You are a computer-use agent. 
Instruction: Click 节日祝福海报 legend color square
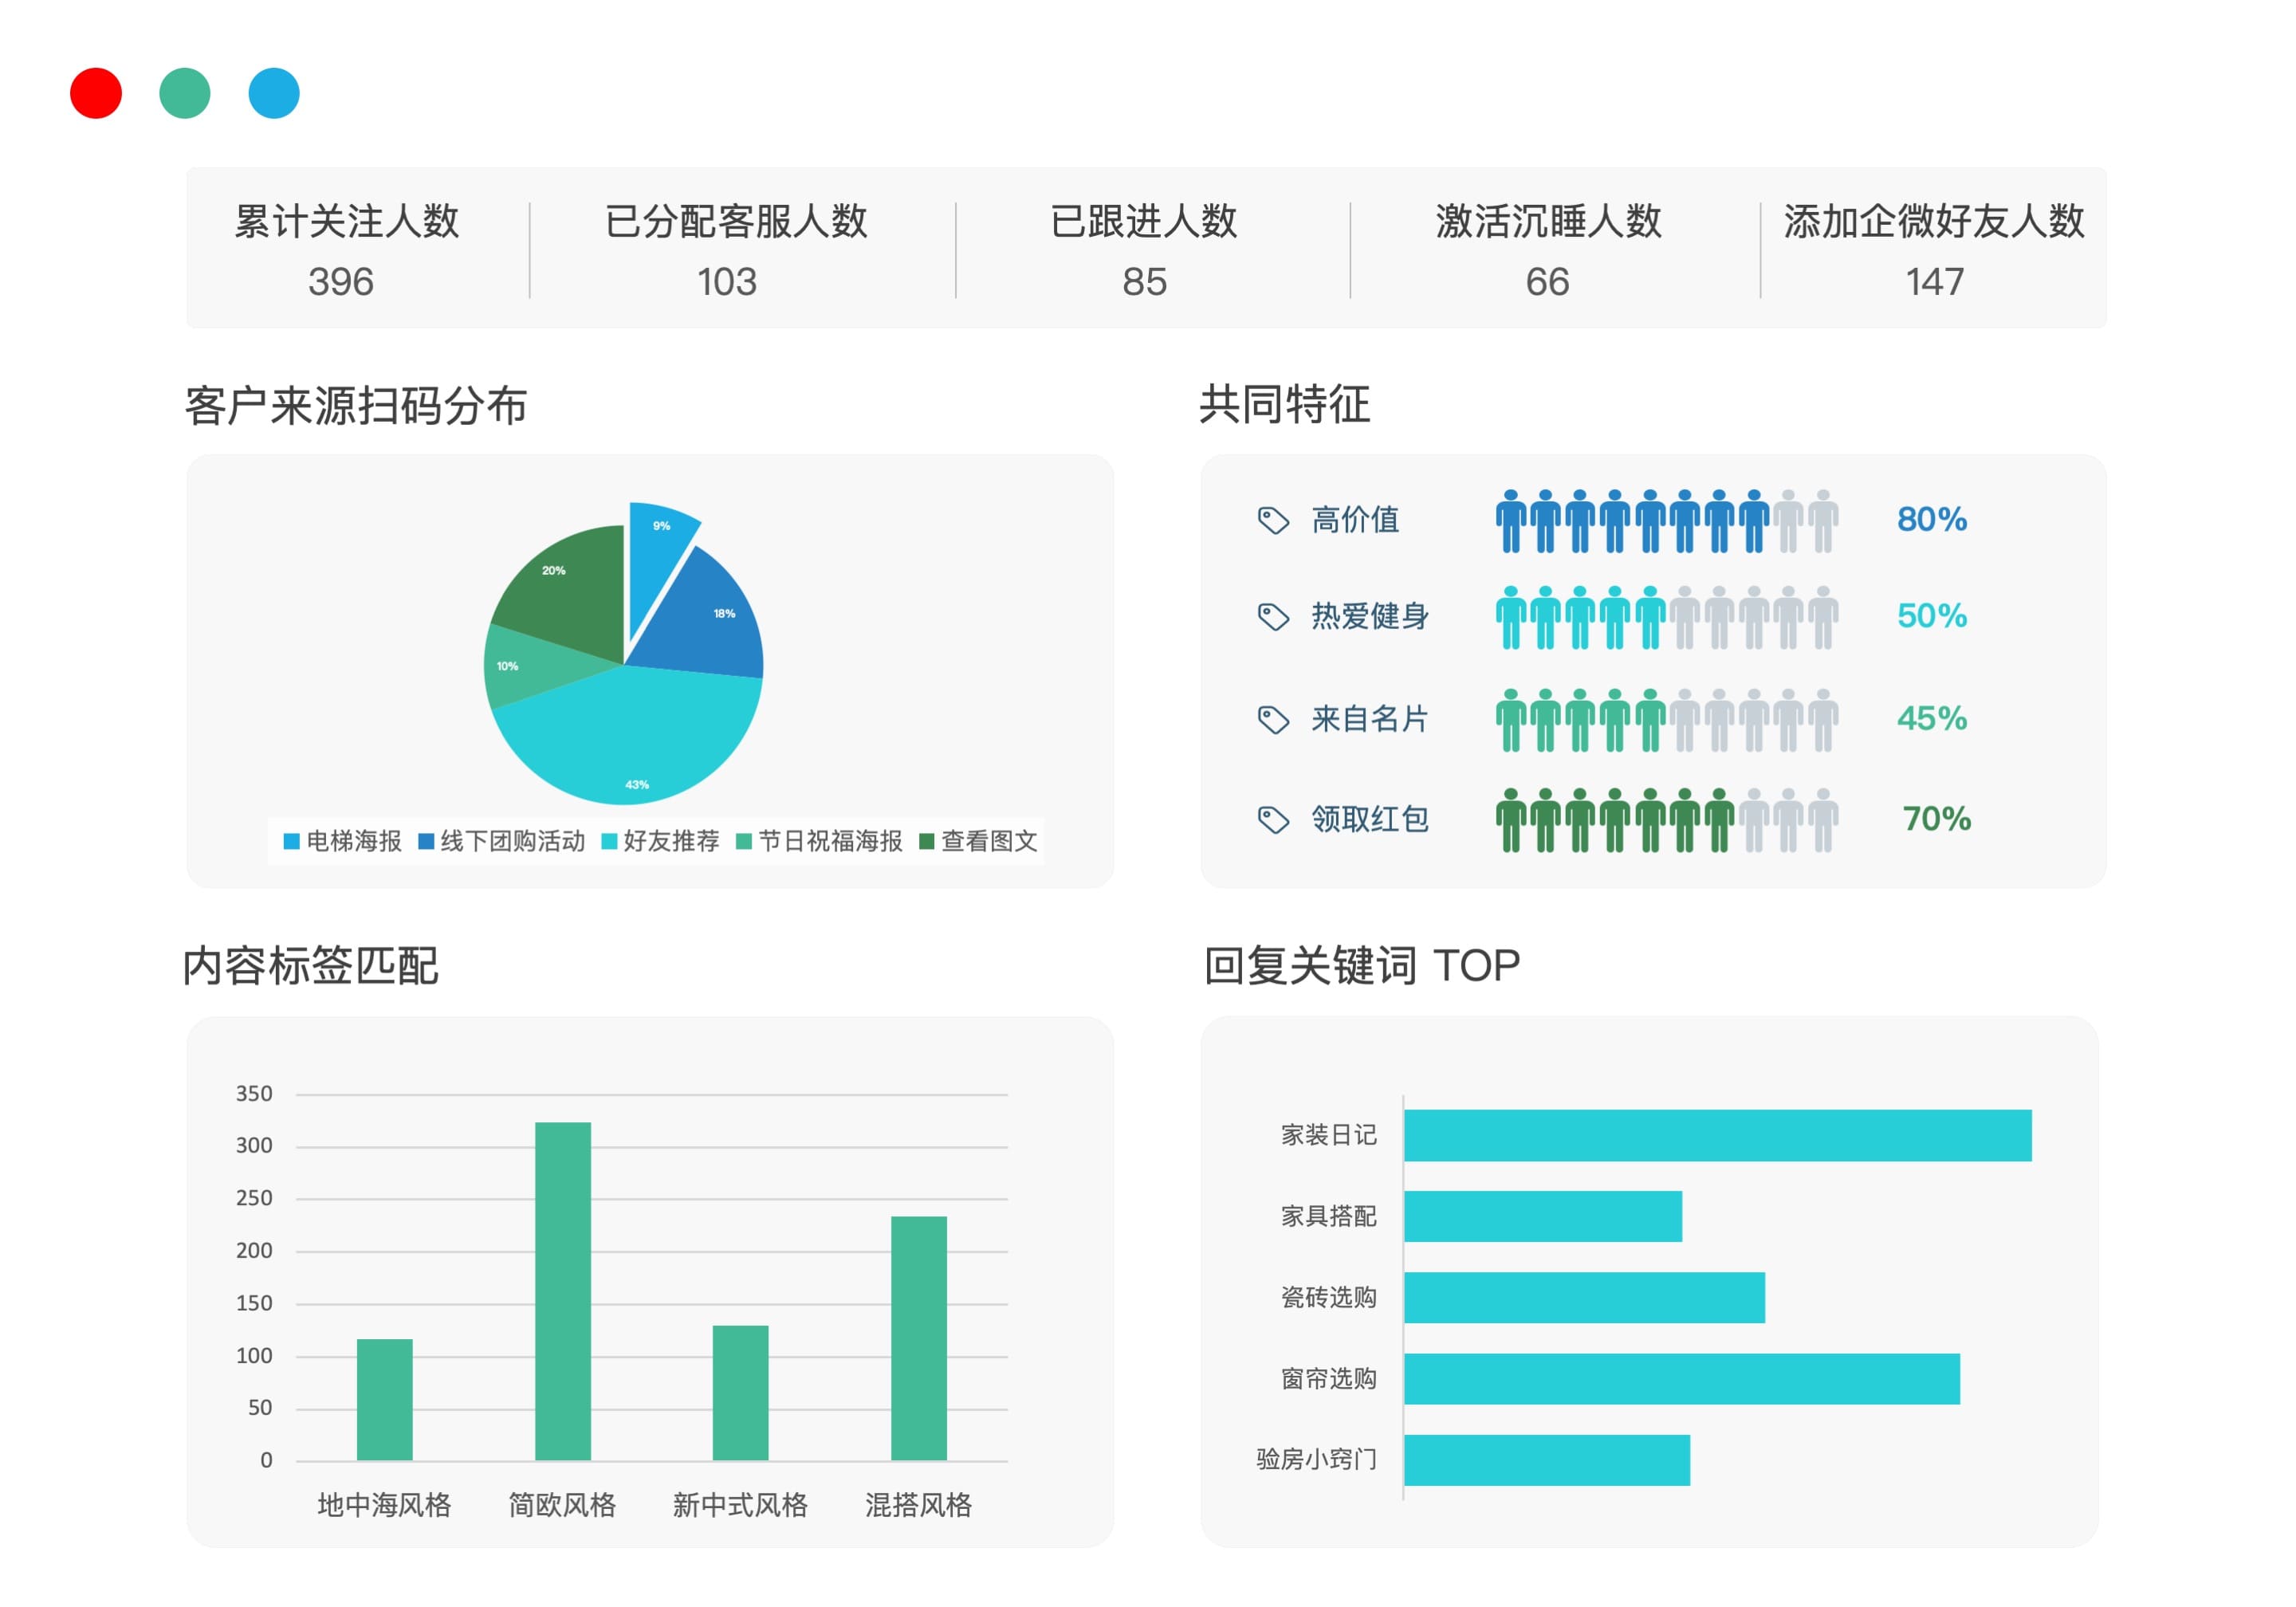coord(744,841)
